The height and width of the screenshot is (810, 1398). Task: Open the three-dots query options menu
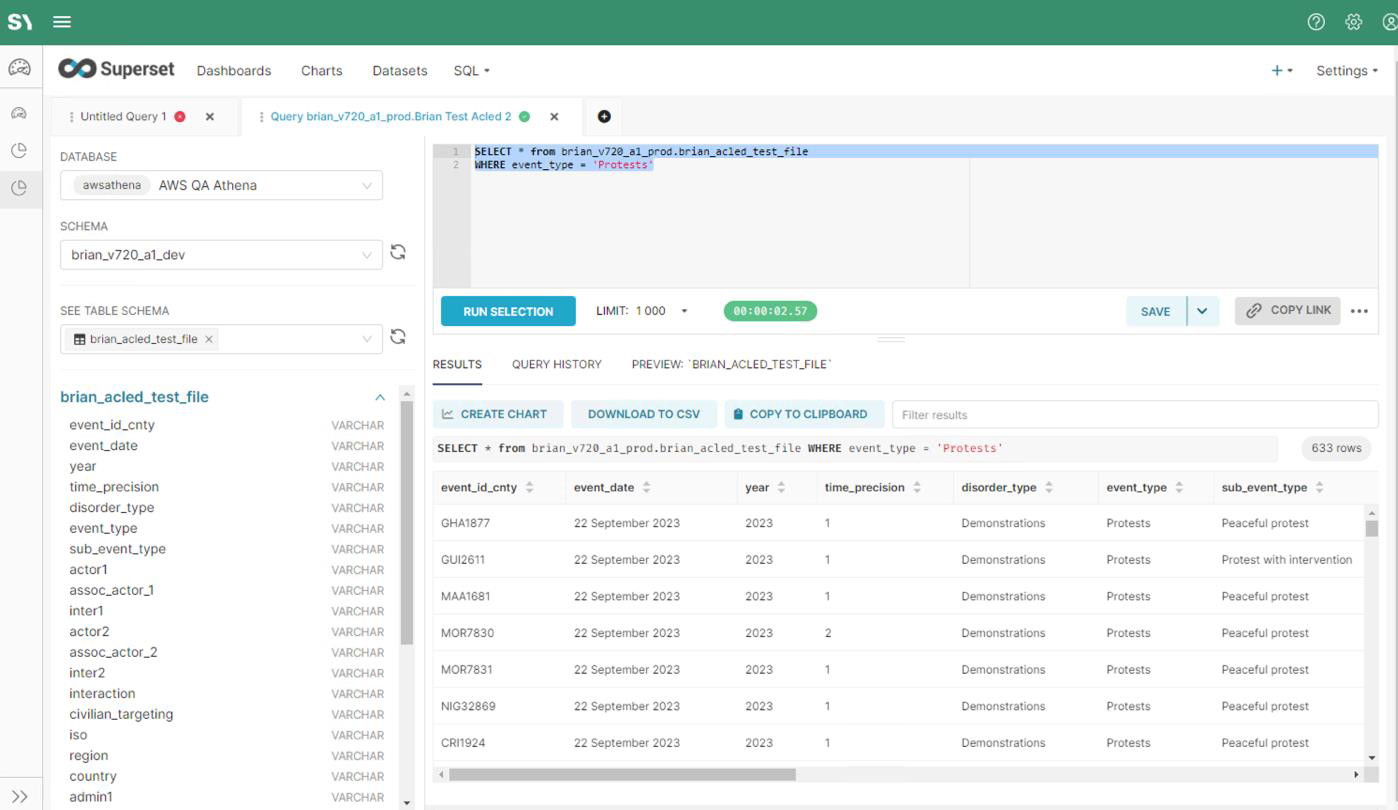coord(1358,311)
